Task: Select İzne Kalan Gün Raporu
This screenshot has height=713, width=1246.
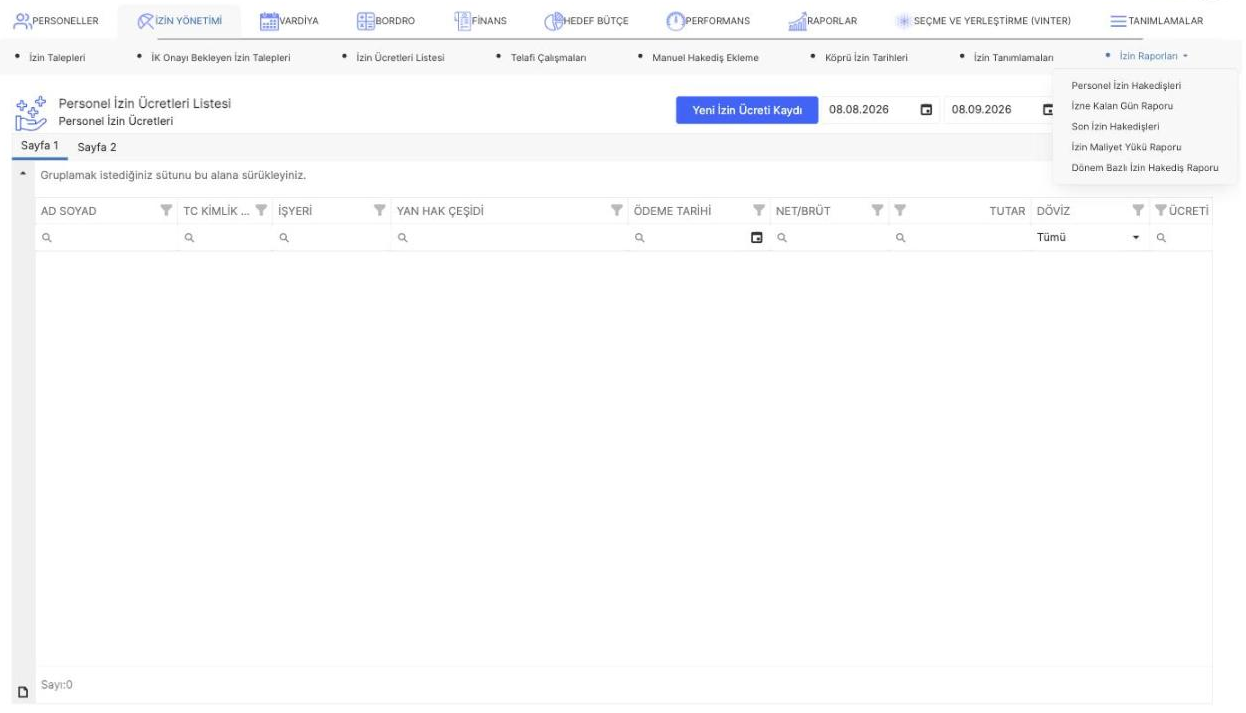Action: [1122, 105]
